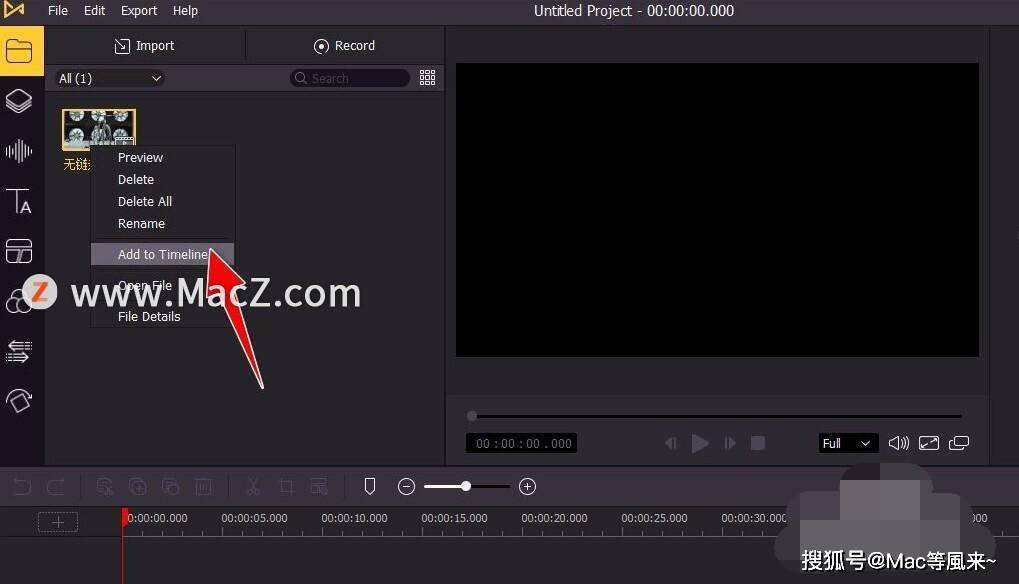Open the Overlays layers sidebar icon
The image size is (1019, 584).
click(x=19, y=101)
